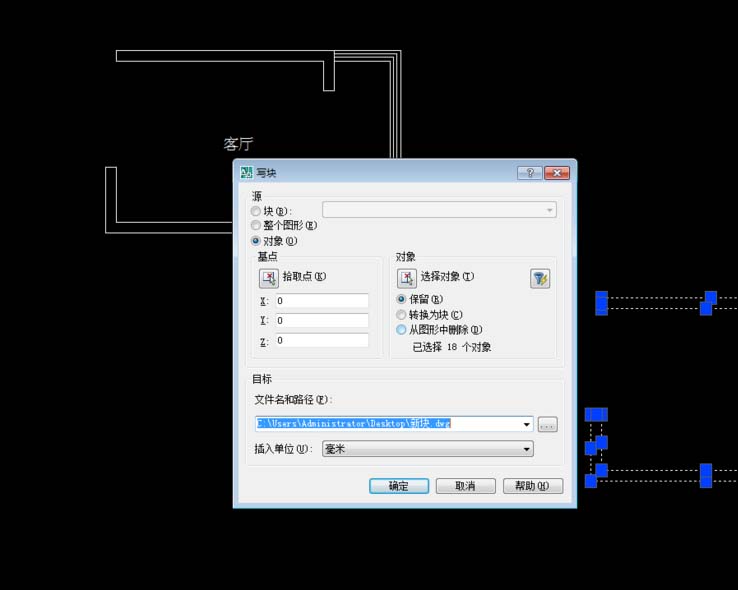Choose 转换为块 convert to block option
The height and width of the screenshot is (590, 738).
(401, 314)
